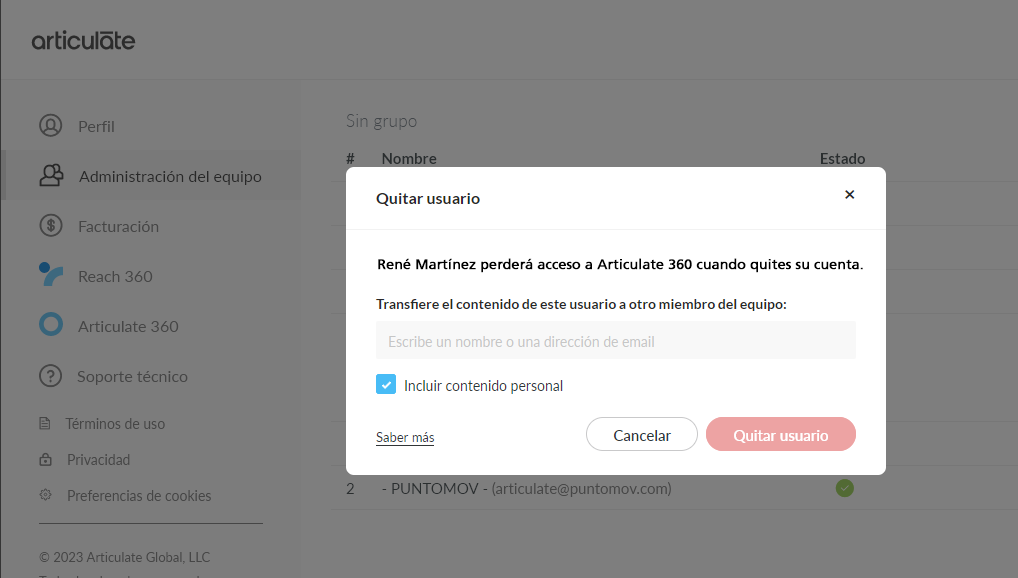
Task: Open Articulate 360 in sidebar
Action: 128,327
